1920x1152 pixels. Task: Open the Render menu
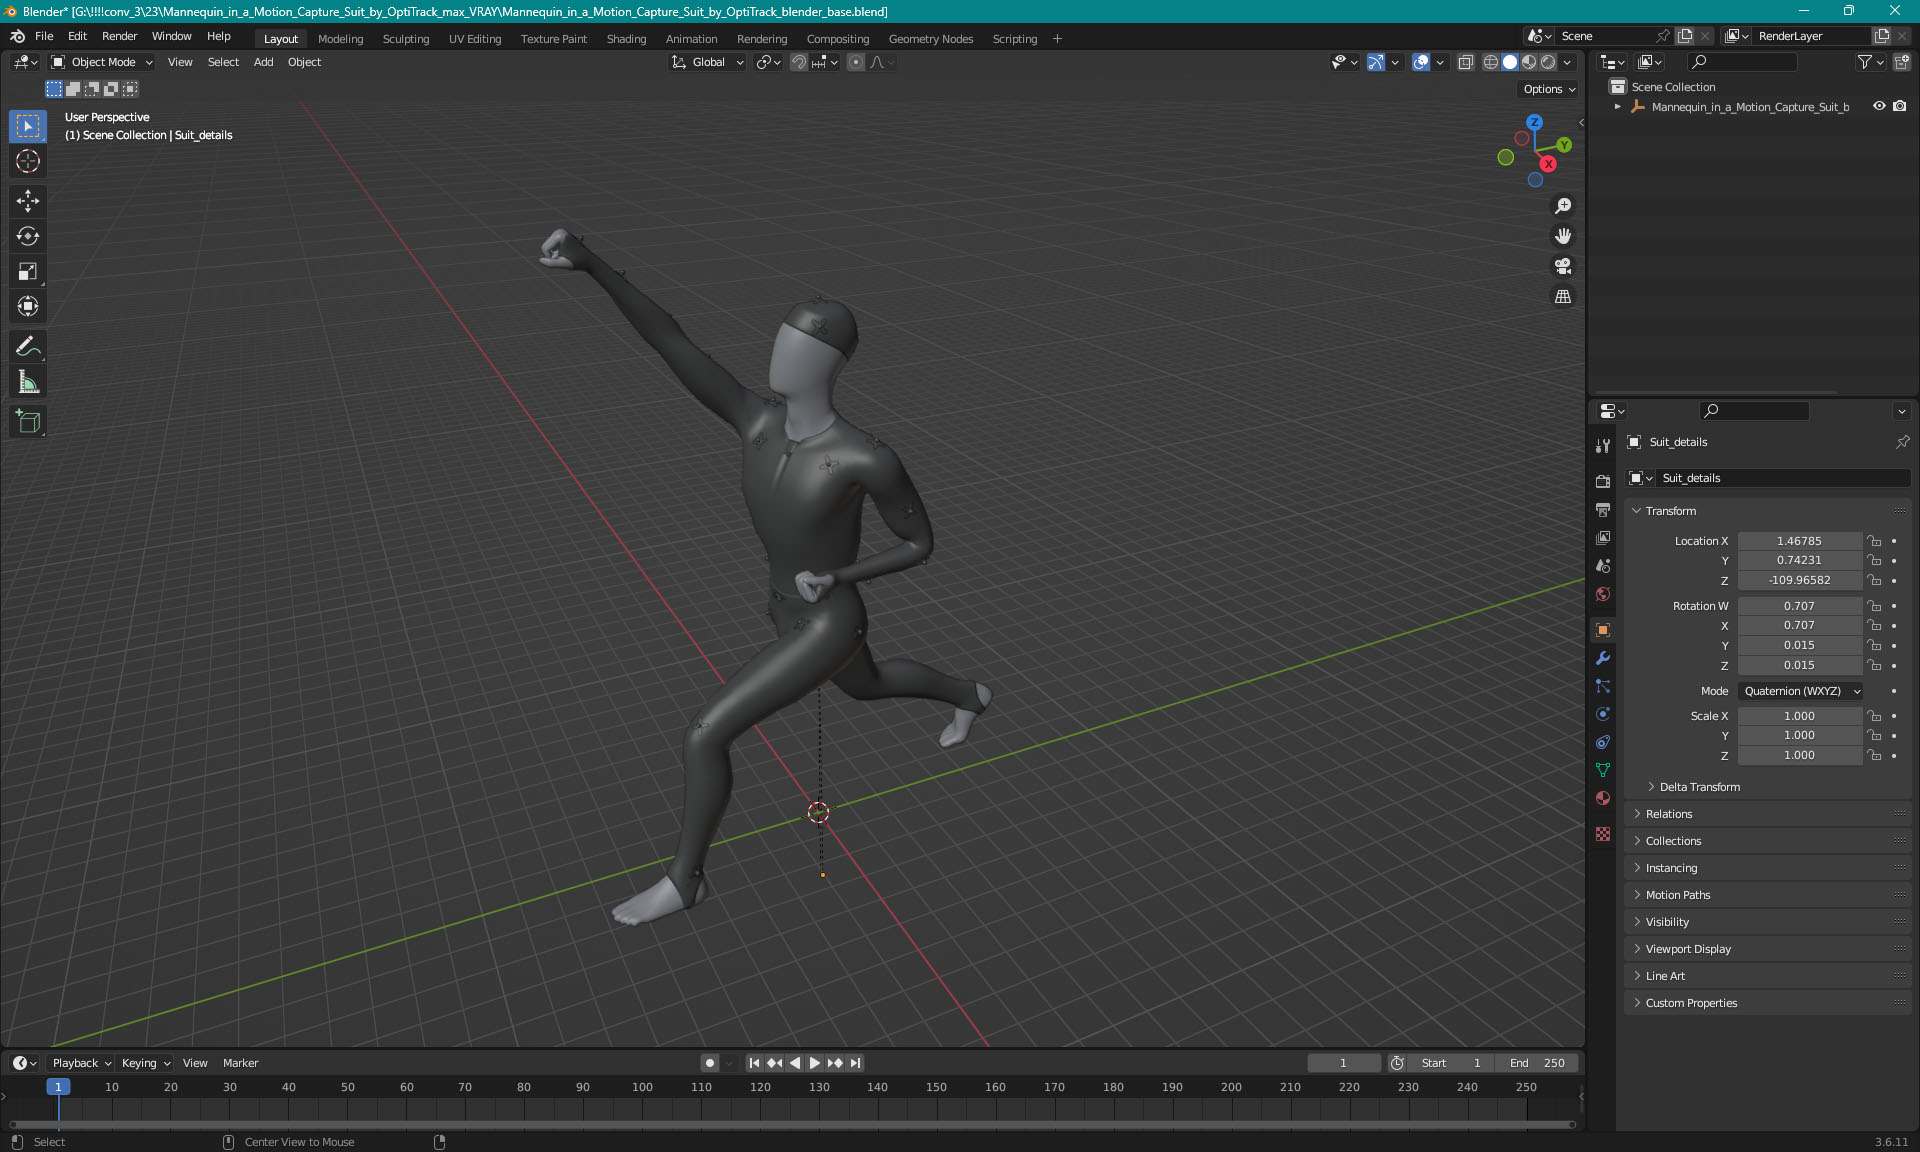pos(119,36)
